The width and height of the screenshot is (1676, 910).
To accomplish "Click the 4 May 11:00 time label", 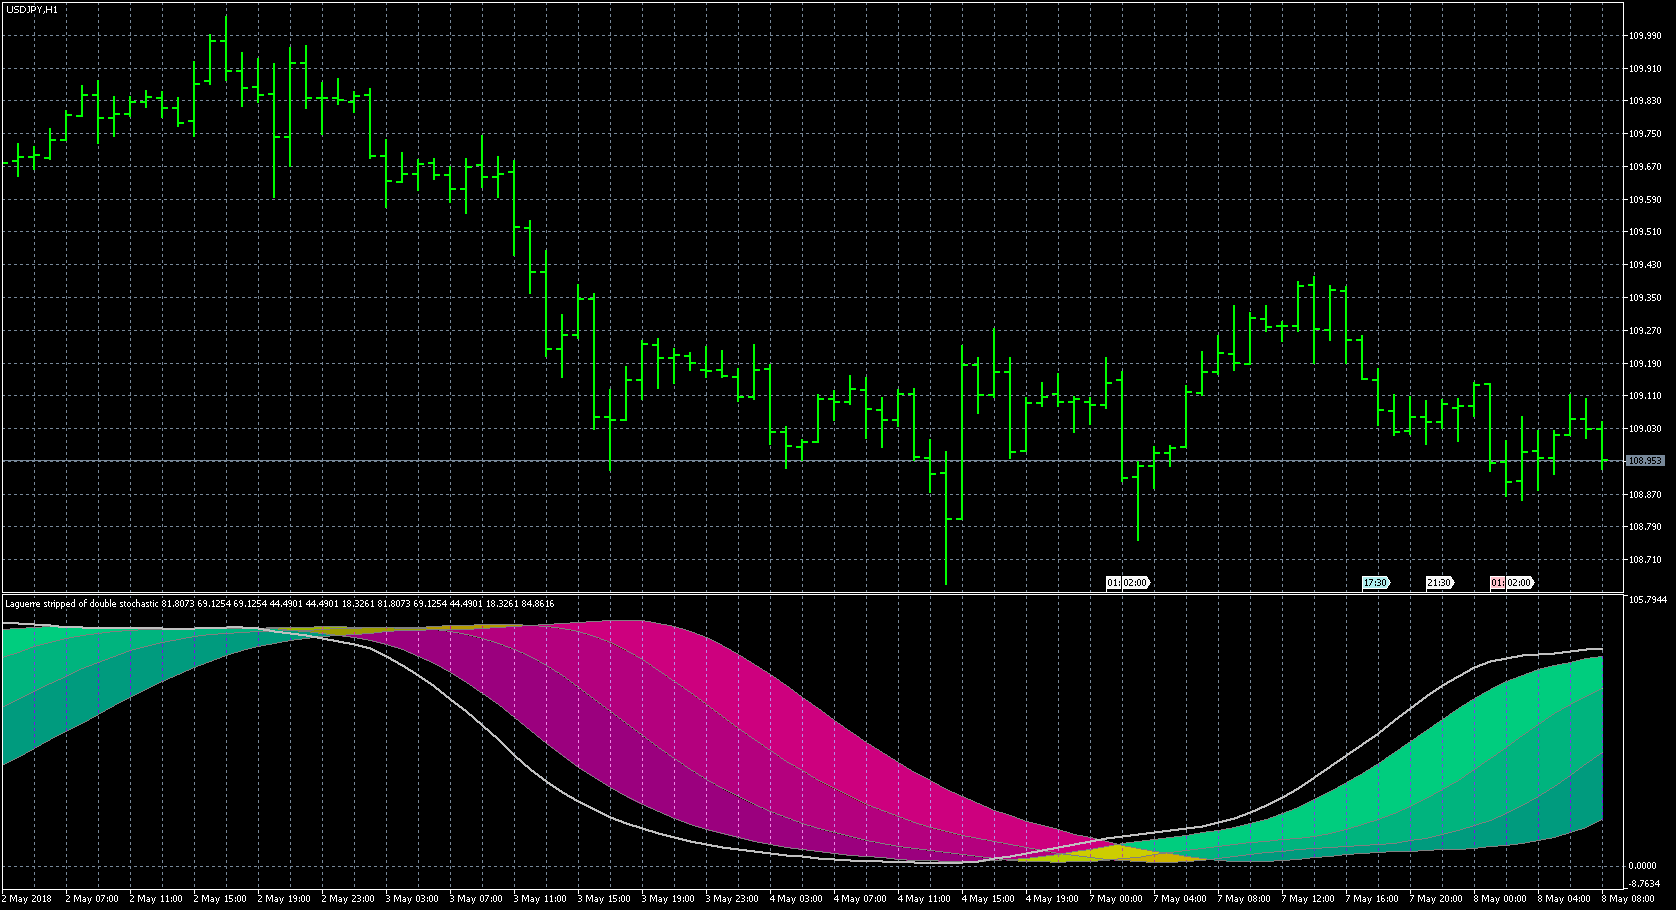I will pos(924,898).
